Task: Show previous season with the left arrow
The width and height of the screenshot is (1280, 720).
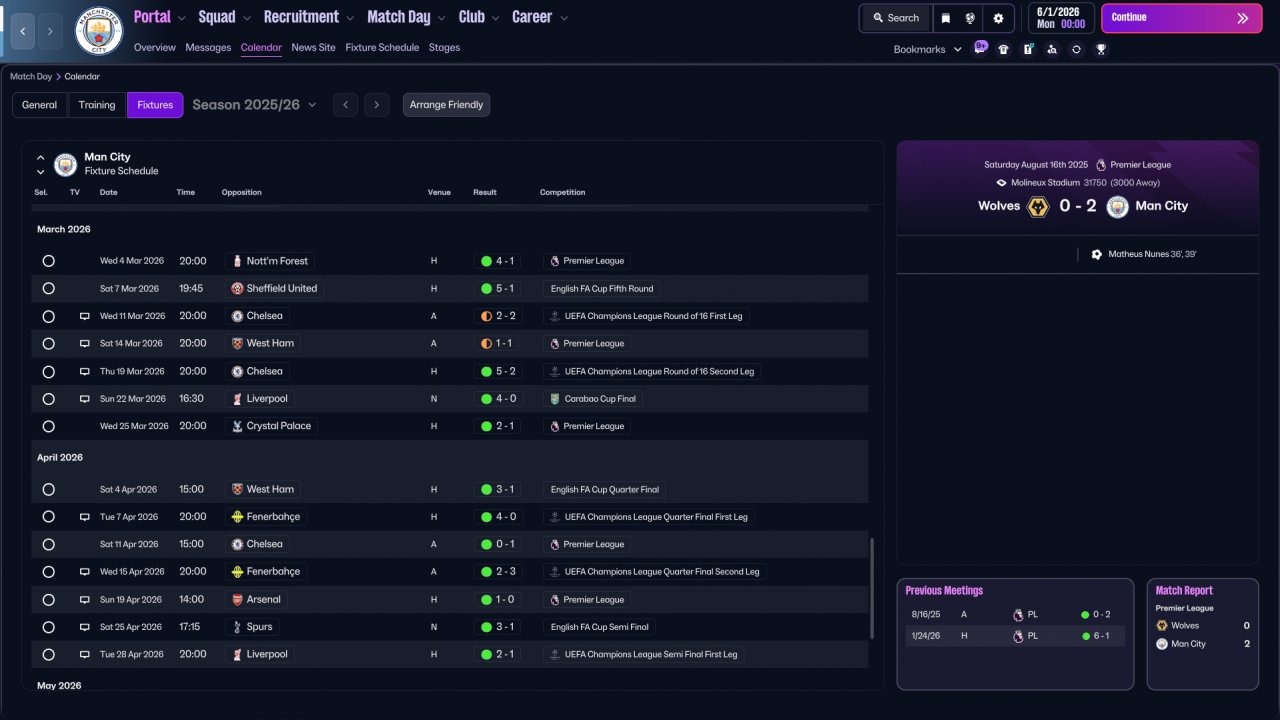Action: tap(345, 104)
